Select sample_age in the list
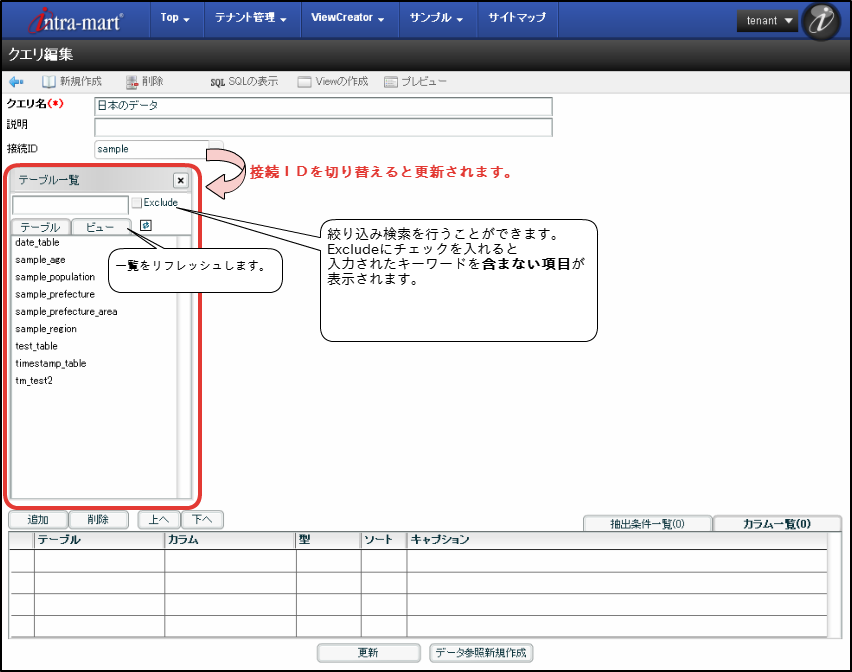This screenshot has width=852, height=672. point(40,260)
